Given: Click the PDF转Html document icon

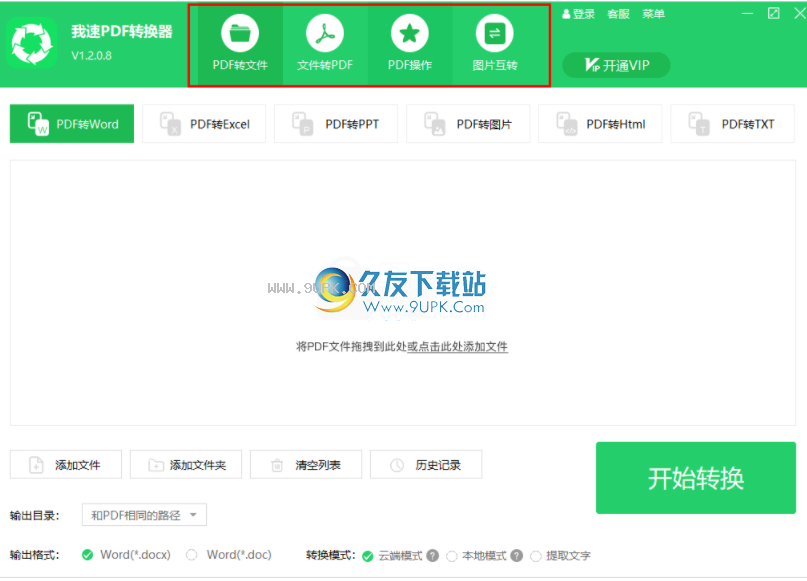Looking at the screenshot, I should (567, 124).
